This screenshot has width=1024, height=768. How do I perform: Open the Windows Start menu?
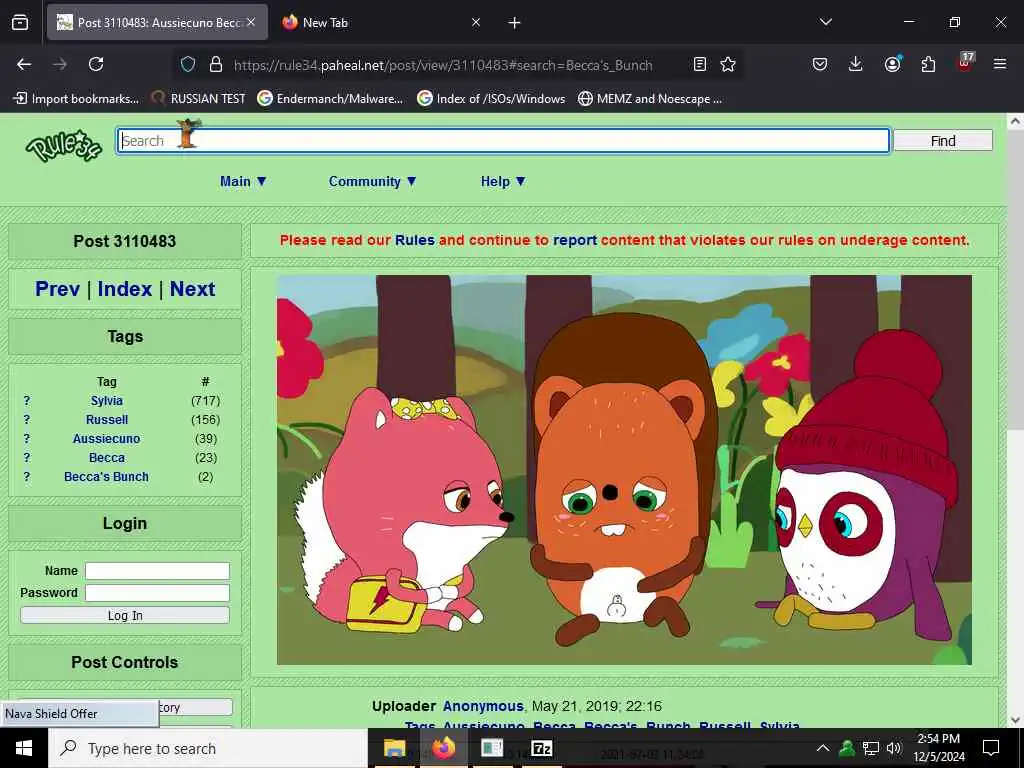(24, 748)
